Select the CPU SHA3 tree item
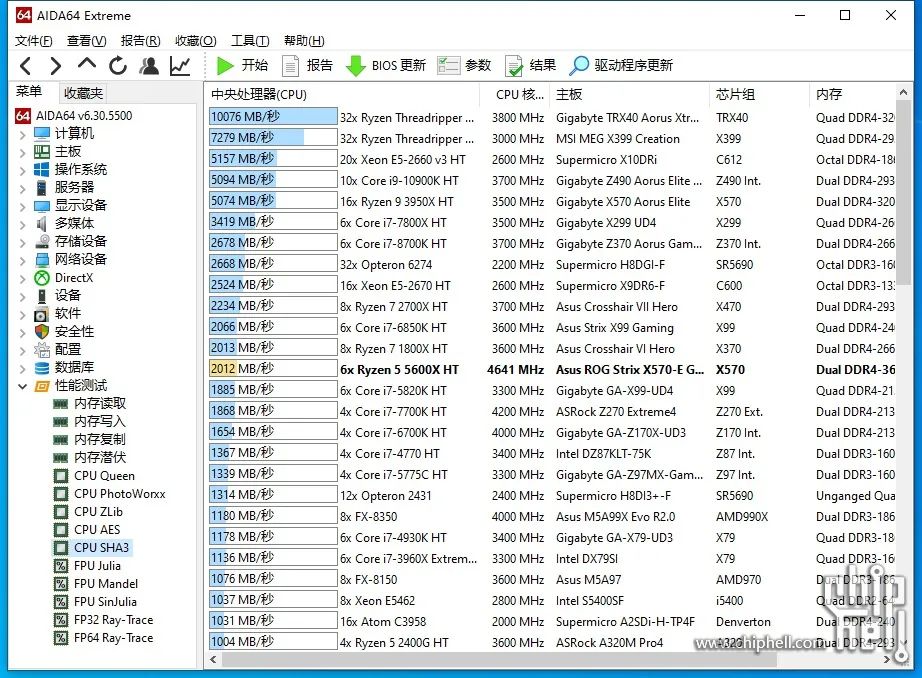 click(92, 547)
